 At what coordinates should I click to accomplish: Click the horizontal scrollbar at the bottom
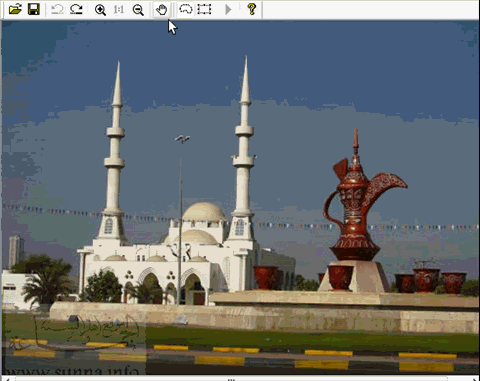(x=232, y=379)
